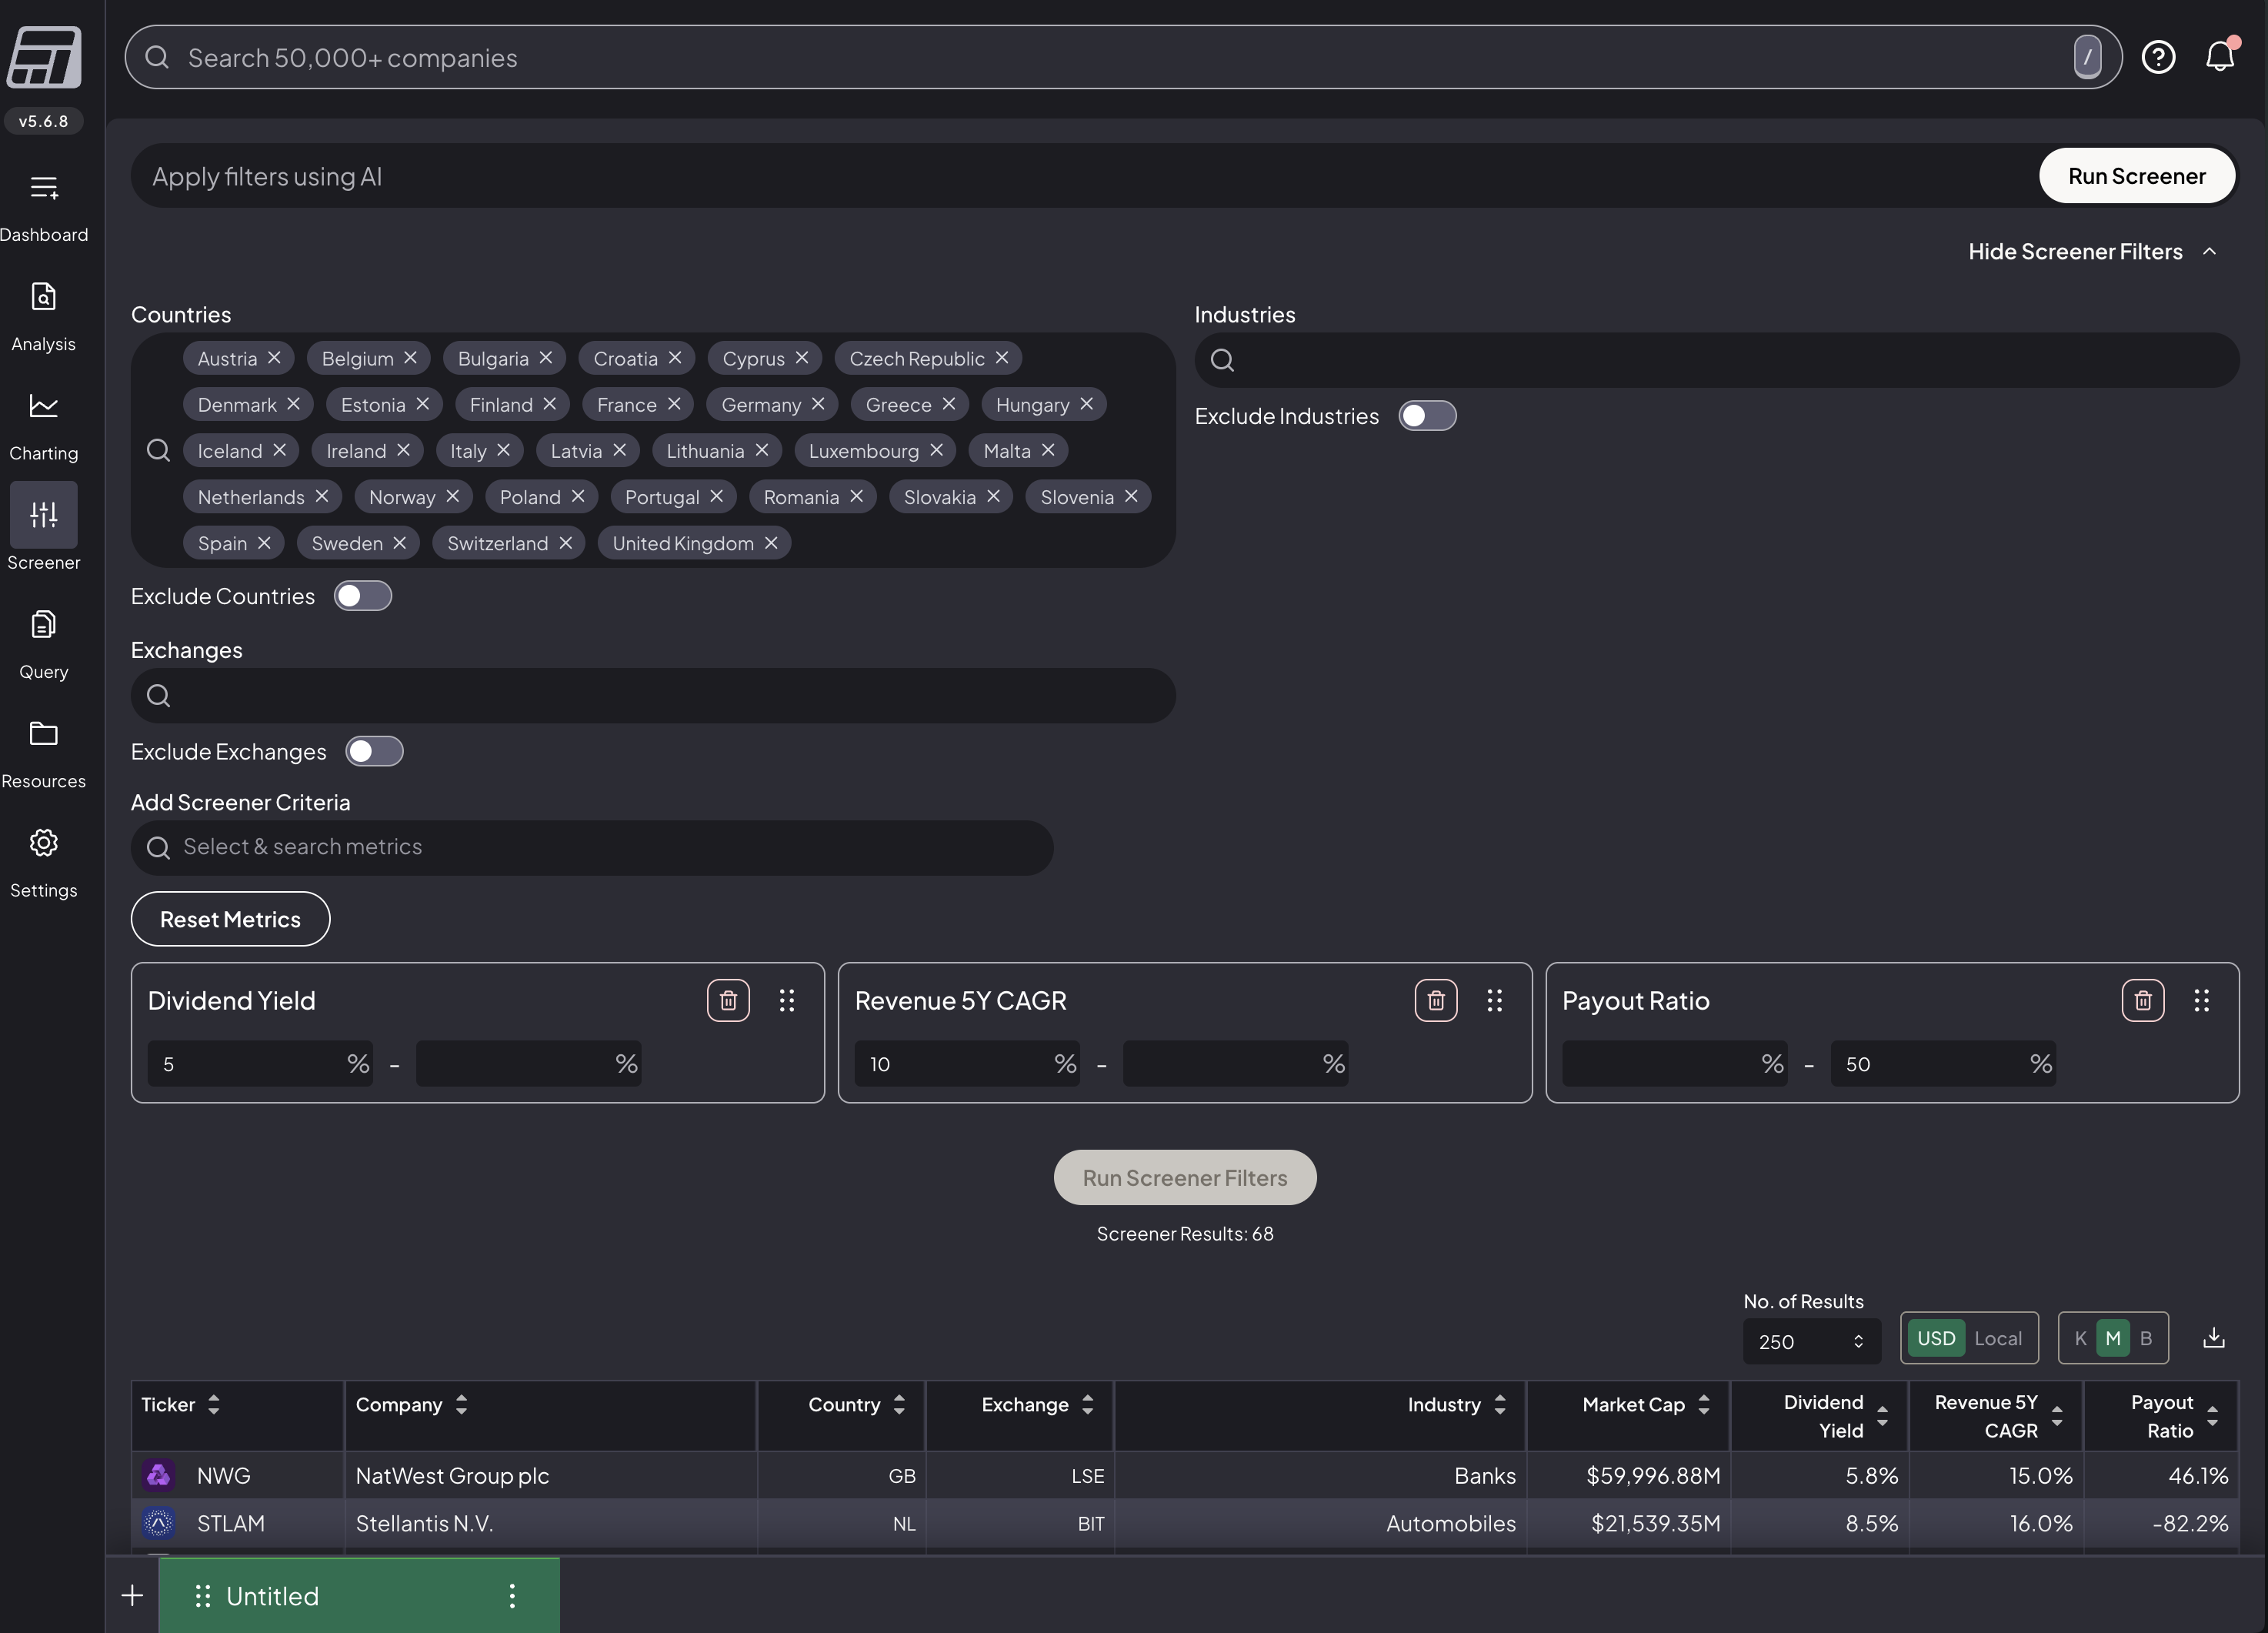Add a new screener tab with plus
This screenshot has height=1633, width=2268.
point(132,1595)
